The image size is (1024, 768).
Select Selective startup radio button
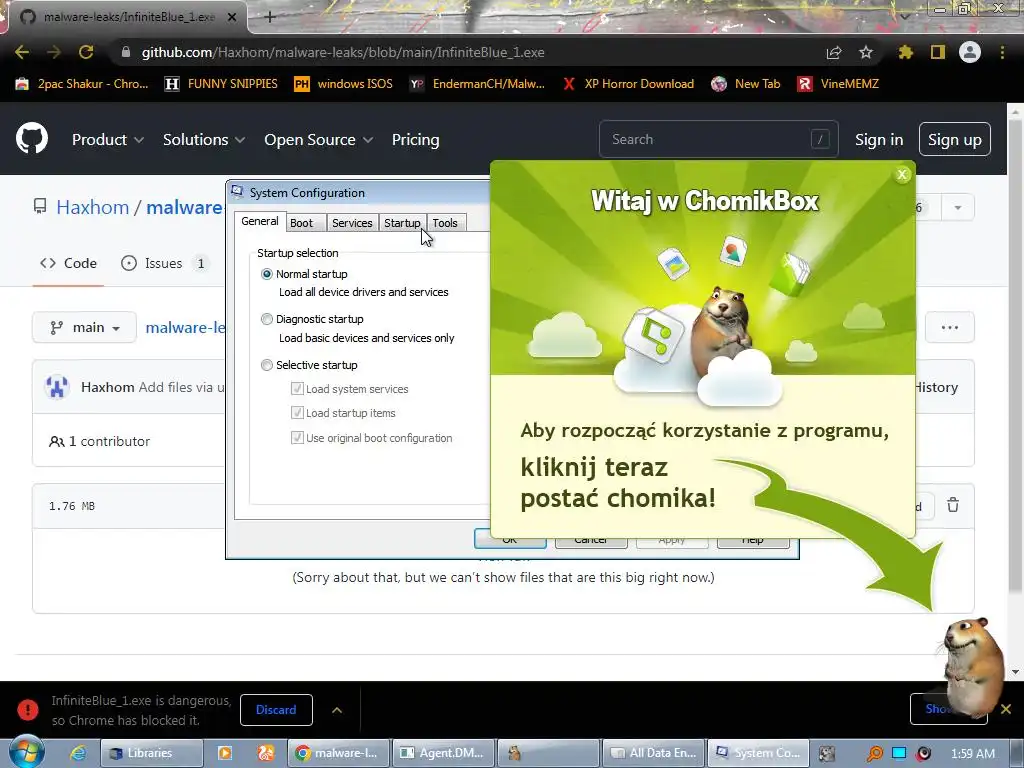266,364
